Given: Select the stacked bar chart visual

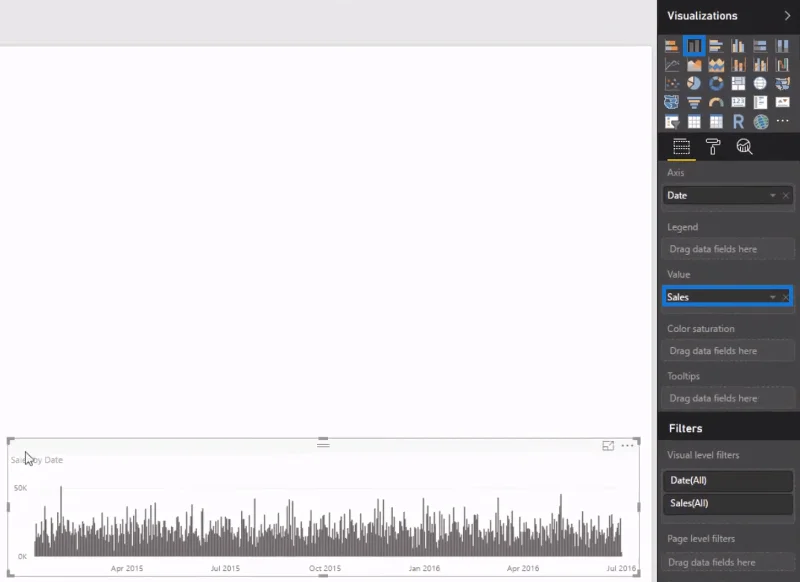Looking at the screenshot, I should [671, 46].
